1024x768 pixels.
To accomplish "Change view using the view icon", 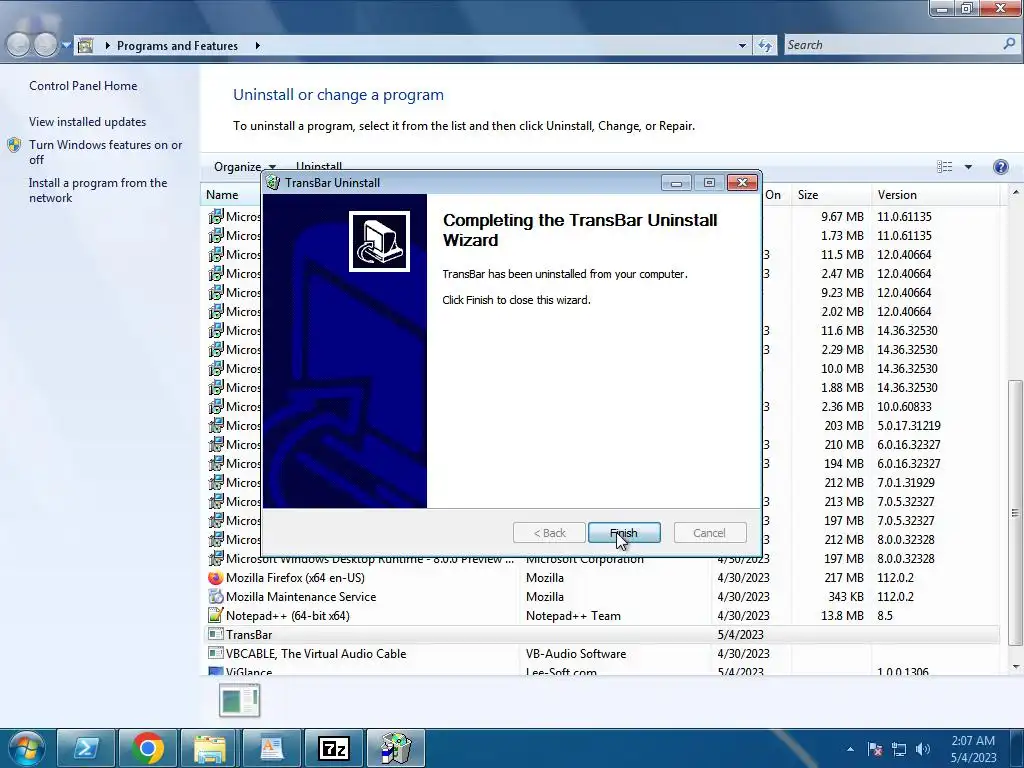I will (x=944, y=167).
